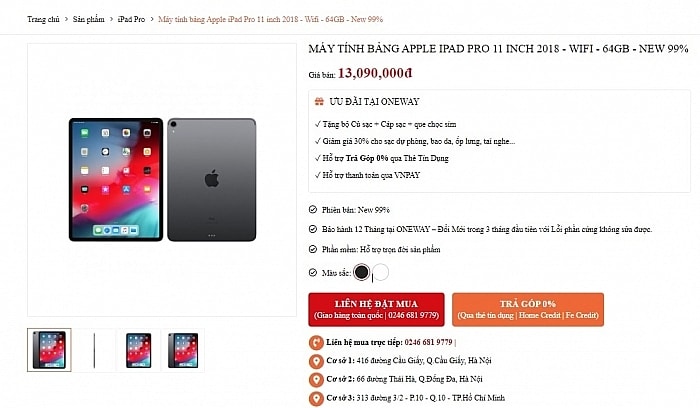Viewport: 700px width, 408px height.
Task: Click the location pin icon for Cơ sở 3
Action: point(316,398)
